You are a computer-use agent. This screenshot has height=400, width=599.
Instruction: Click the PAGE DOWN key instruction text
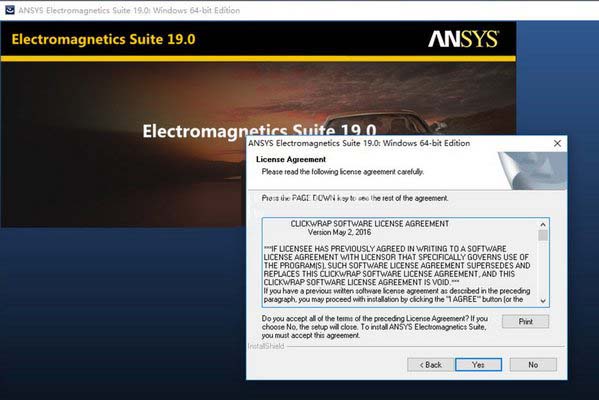click(355, 198)
